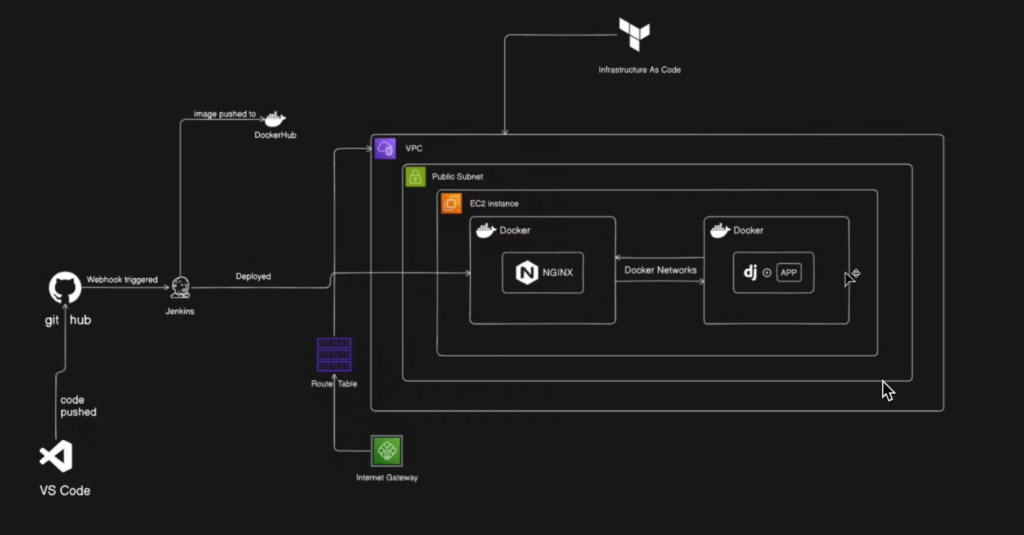This screenshot has height=535, width=1024.
Task: Select the Jenkins butler icon
Action: [181, 288]
